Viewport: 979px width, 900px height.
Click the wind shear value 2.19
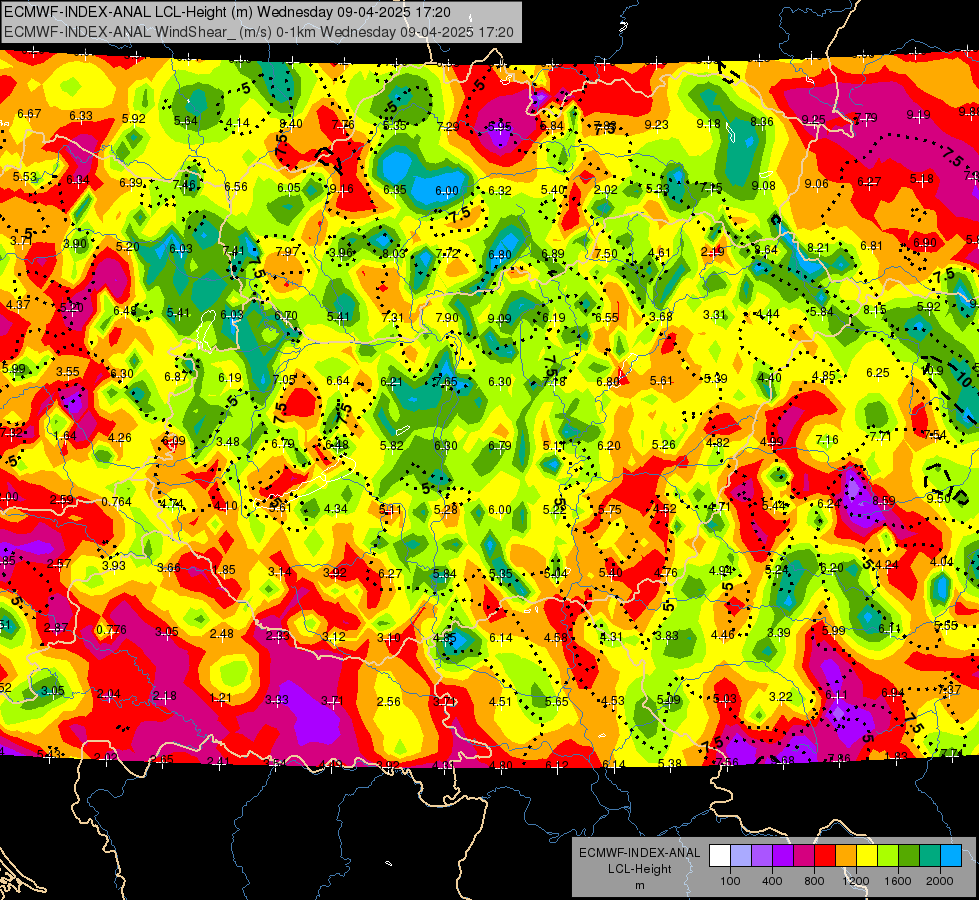coord(712,252)
